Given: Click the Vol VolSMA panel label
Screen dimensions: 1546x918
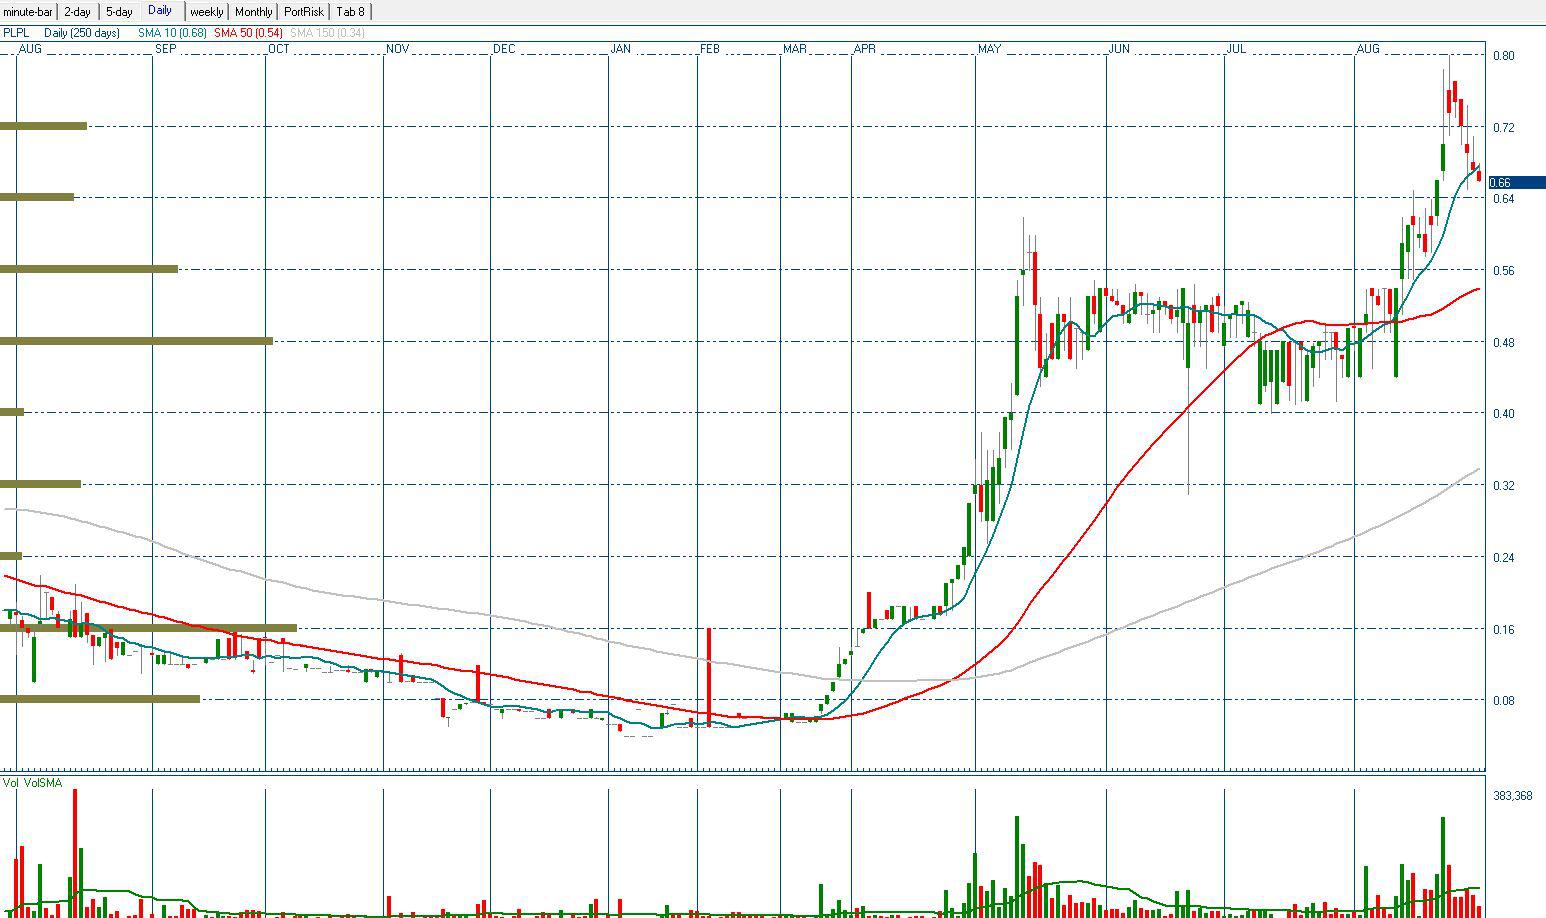Looking at the screenshot, I should coord(32,783).
